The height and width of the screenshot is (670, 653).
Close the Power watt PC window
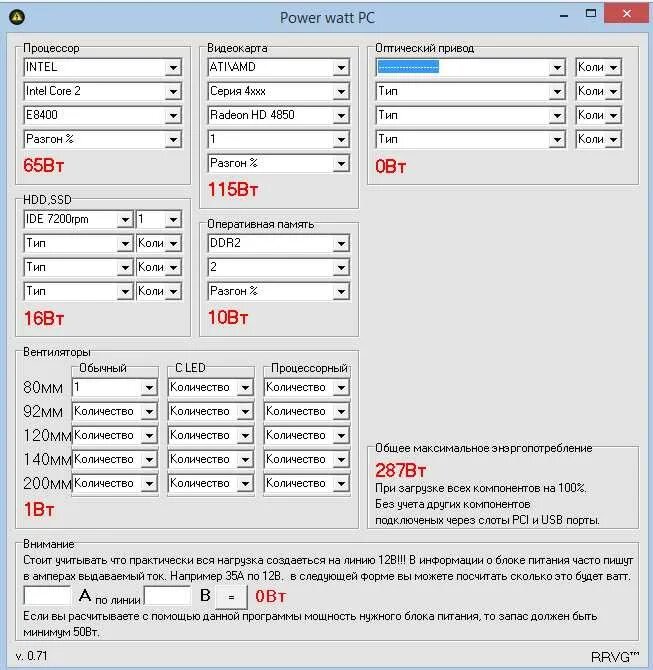click(x=627, y=14)
